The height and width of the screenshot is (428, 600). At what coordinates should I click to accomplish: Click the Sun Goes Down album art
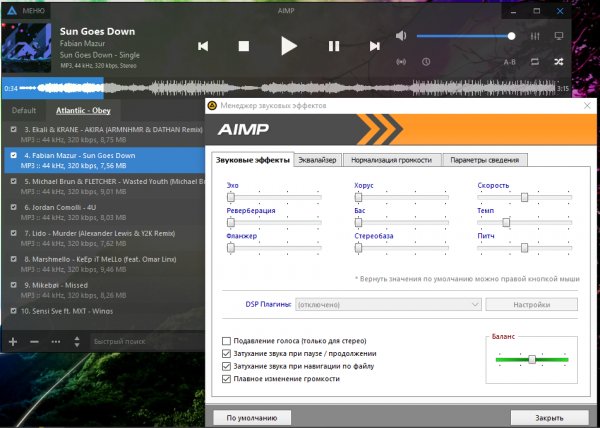(x=26, y=47)
